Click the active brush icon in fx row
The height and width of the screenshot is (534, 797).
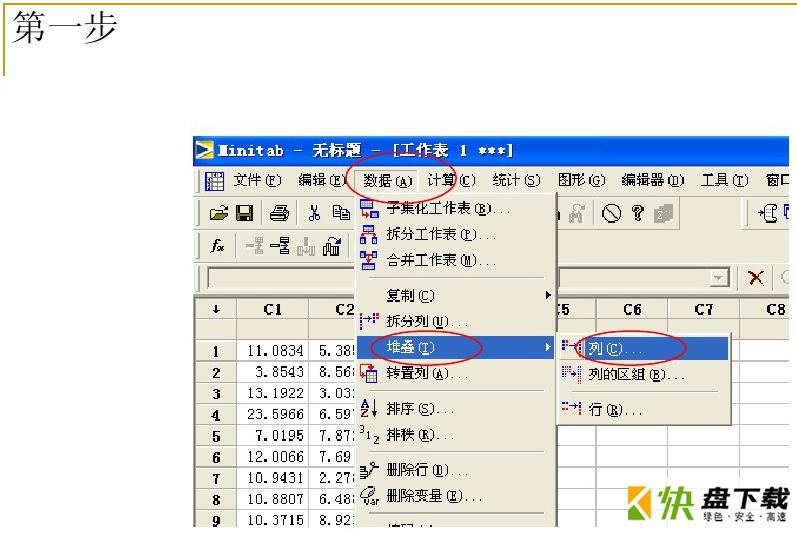[280, 246]
